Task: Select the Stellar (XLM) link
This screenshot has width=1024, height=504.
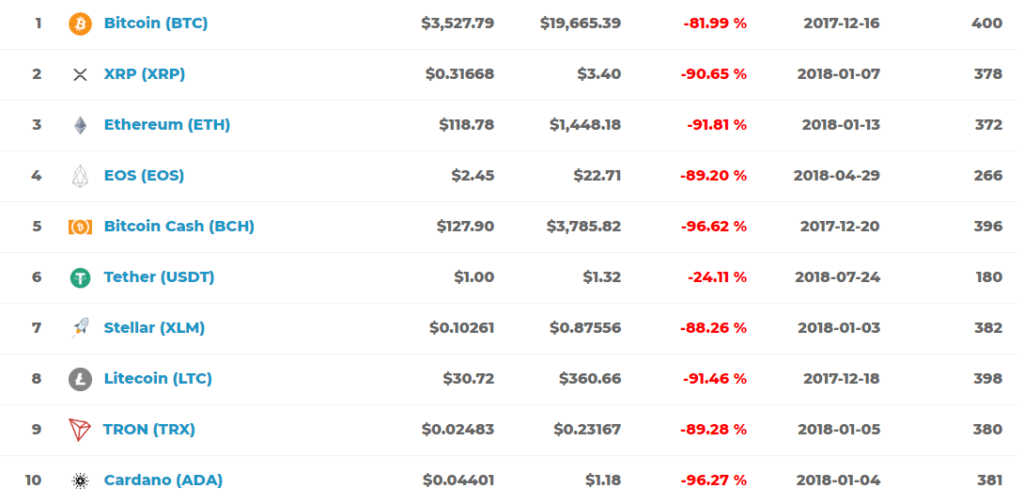Action: (x=154, y=328)
